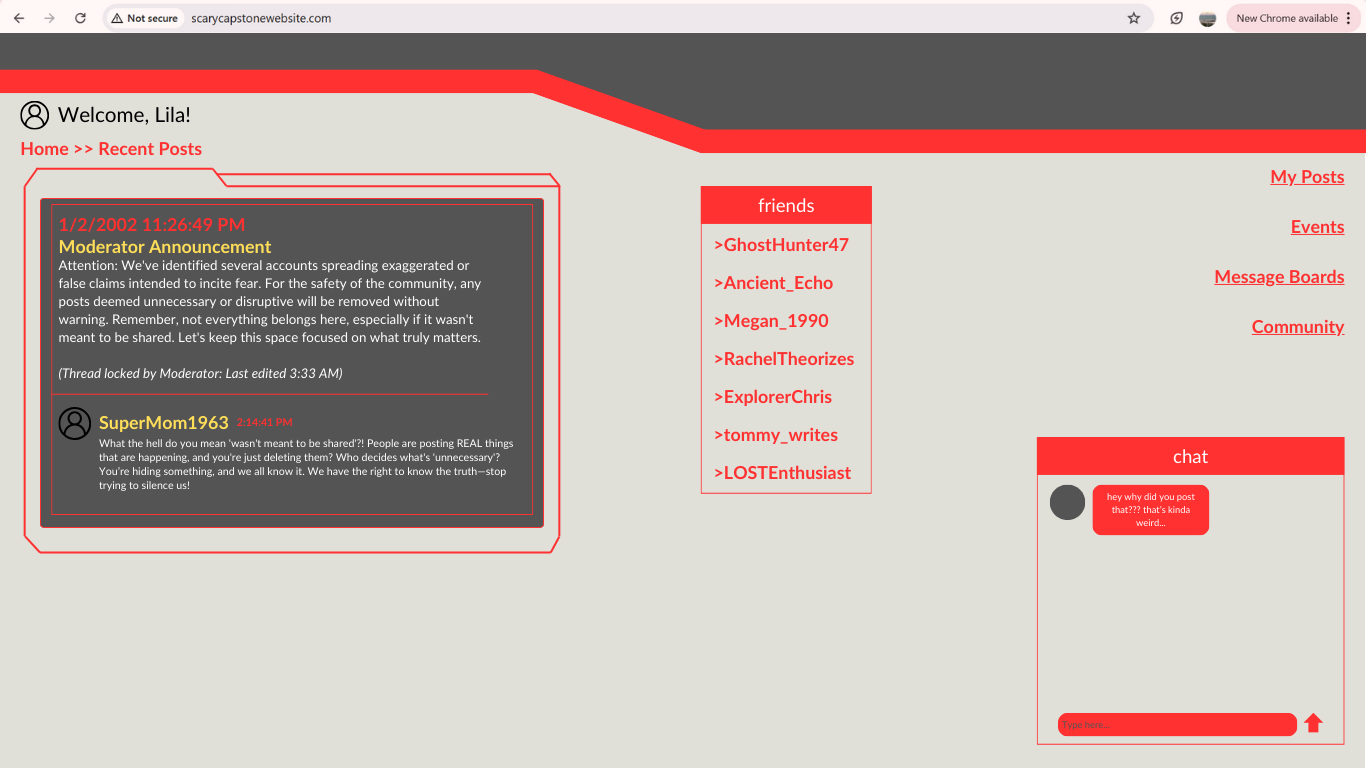Click the Home breadcrumb link
1366x768 pixels.
45,149
